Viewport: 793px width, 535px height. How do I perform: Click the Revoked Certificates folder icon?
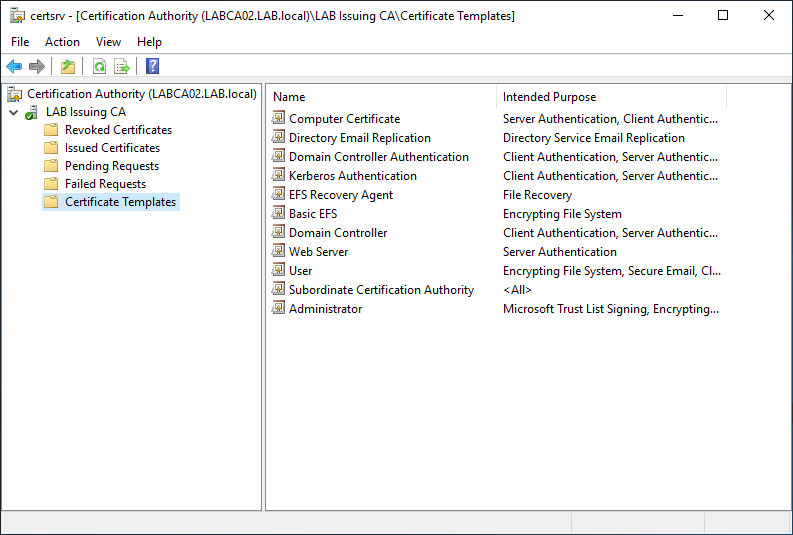click(51, 130)
